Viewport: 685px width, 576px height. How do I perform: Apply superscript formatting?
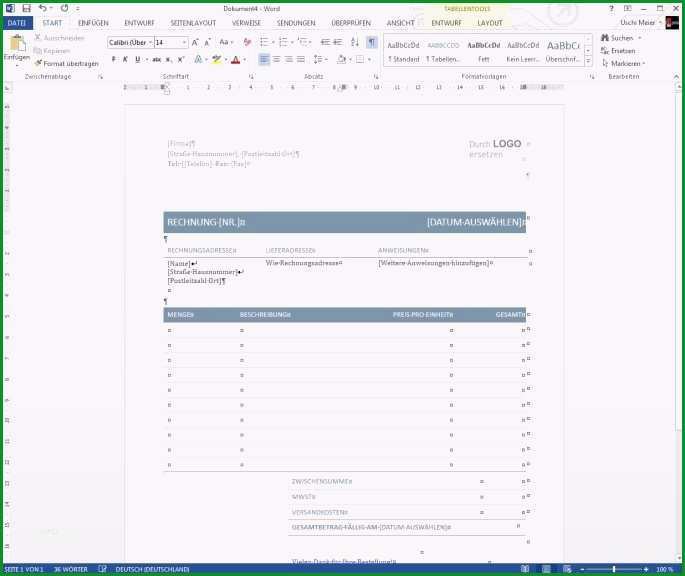click(181, 59)
